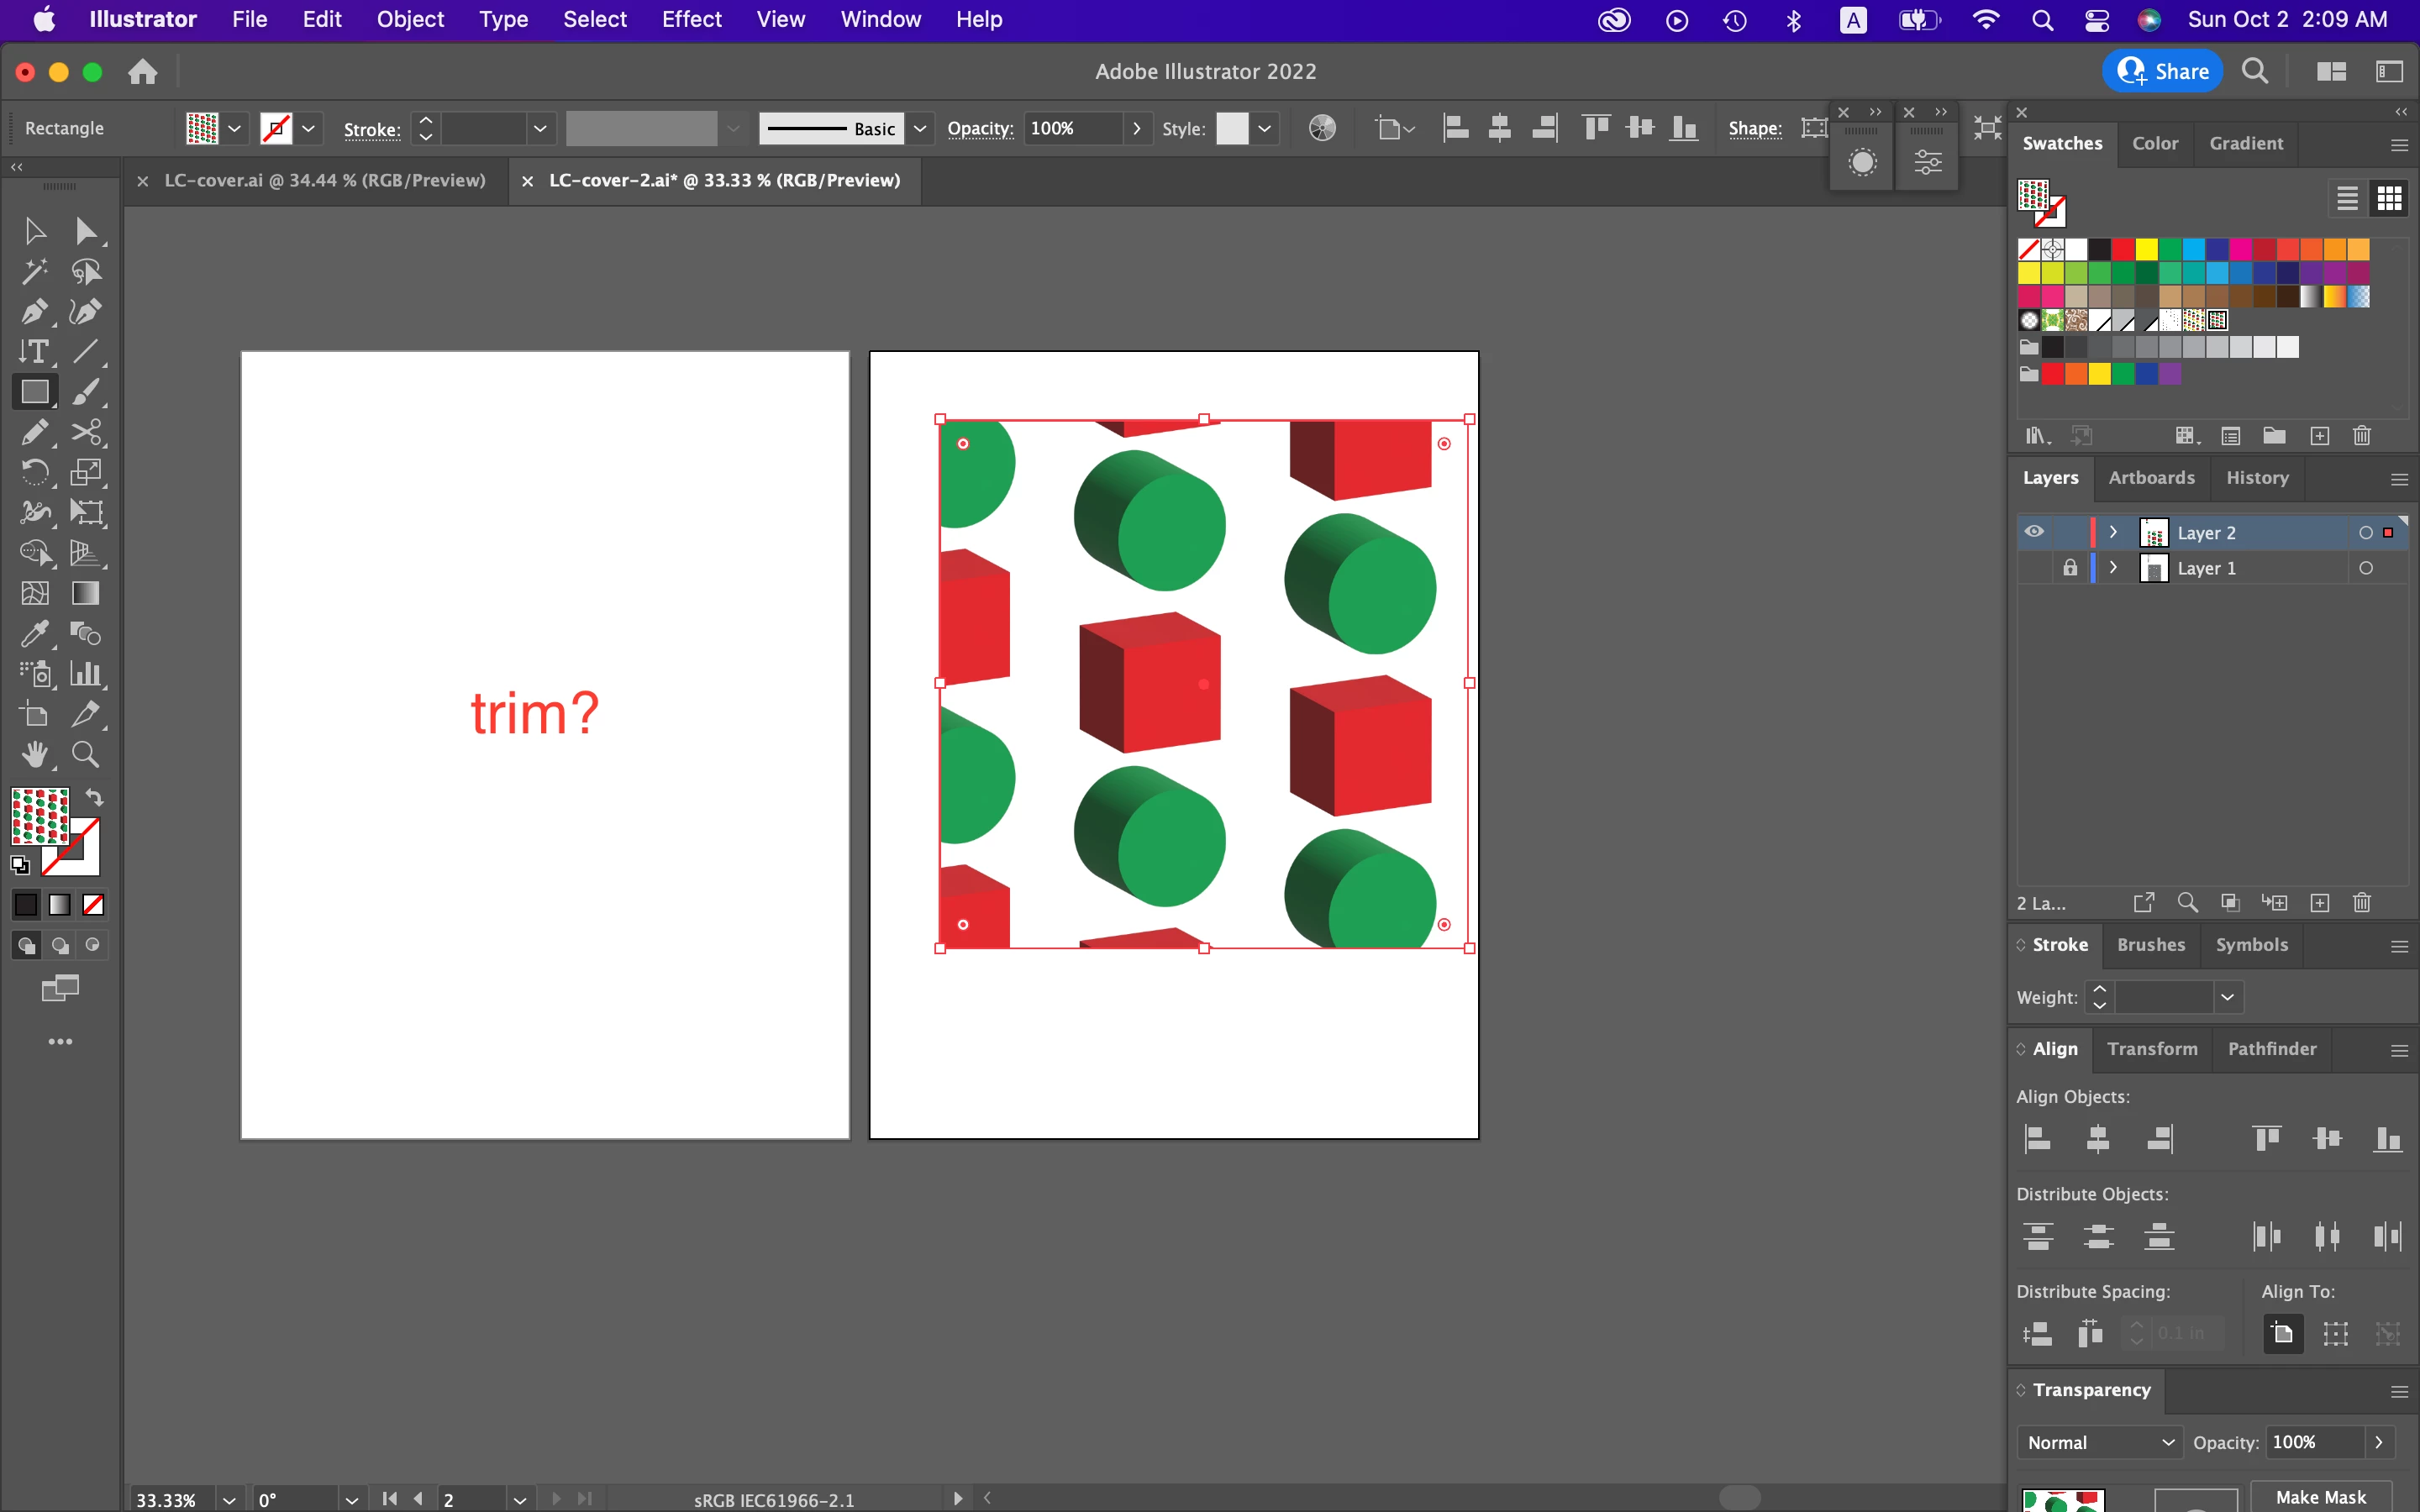The height and width of the screenshot is (1512, 2420).
Task: Choose the Magic Wand tool
Action: [34, 271]
